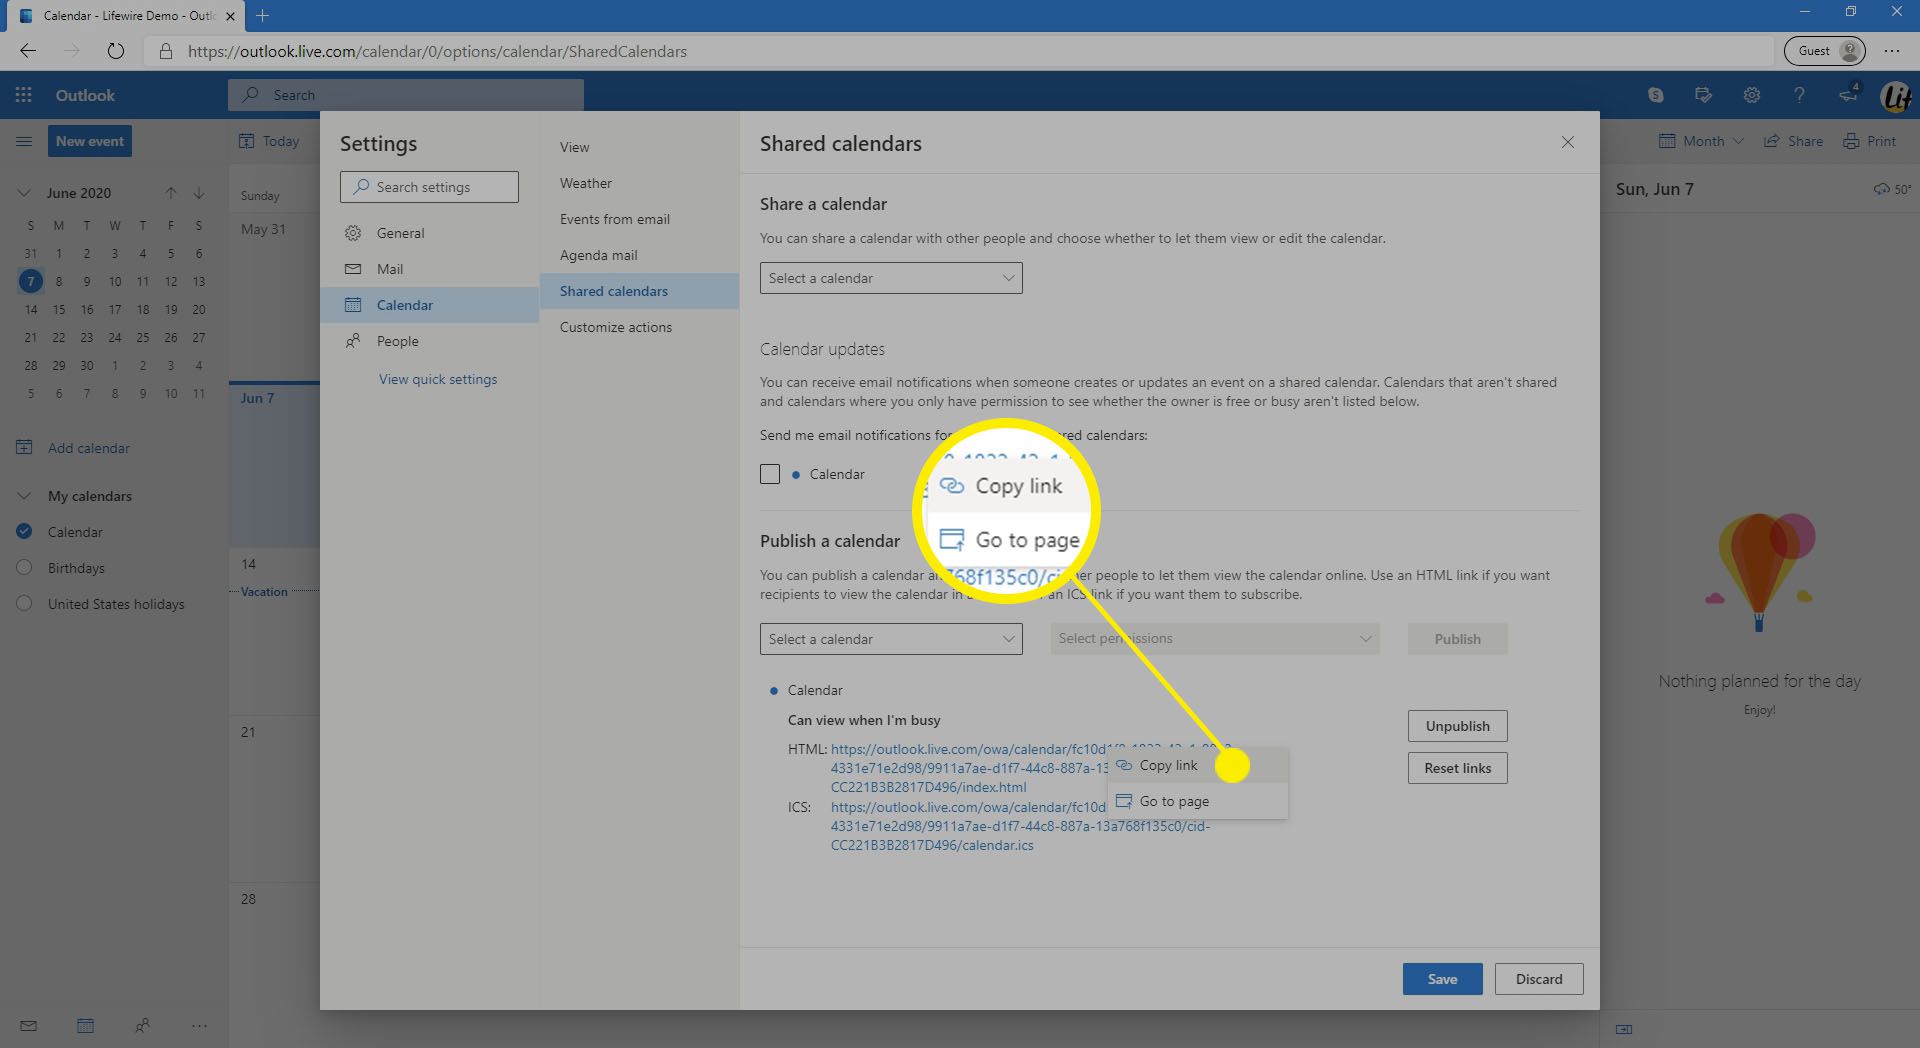1920x1048 pixels.
Task: Enable email notifications checkbox for Calendar
Action: (770, 474)
